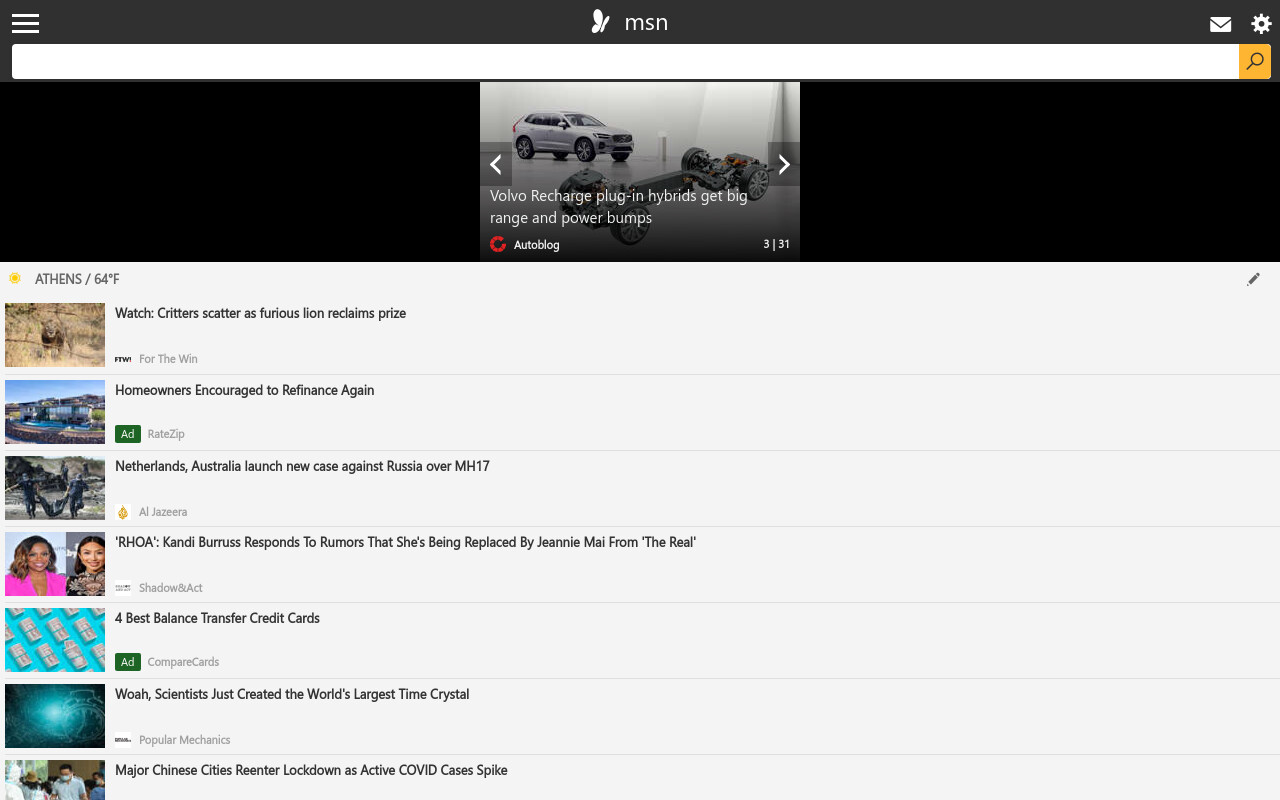Click the Al Jazeera source logo
Viewport: 1280px width, 800px height.
click(123, 512)
